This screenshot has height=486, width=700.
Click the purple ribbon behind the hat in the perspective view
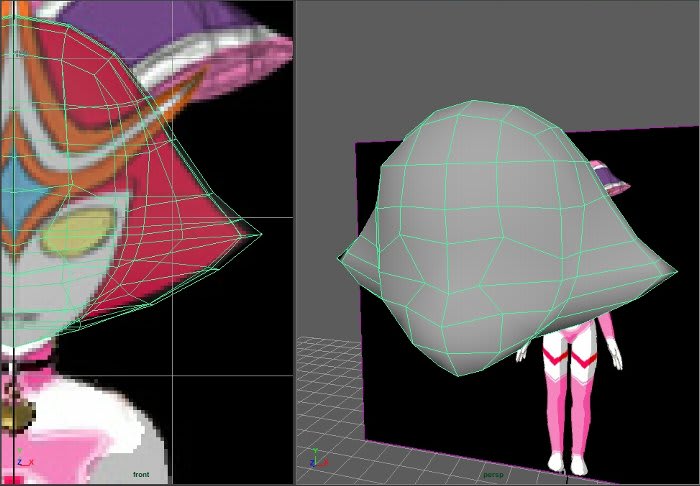(x=610, y=179)
